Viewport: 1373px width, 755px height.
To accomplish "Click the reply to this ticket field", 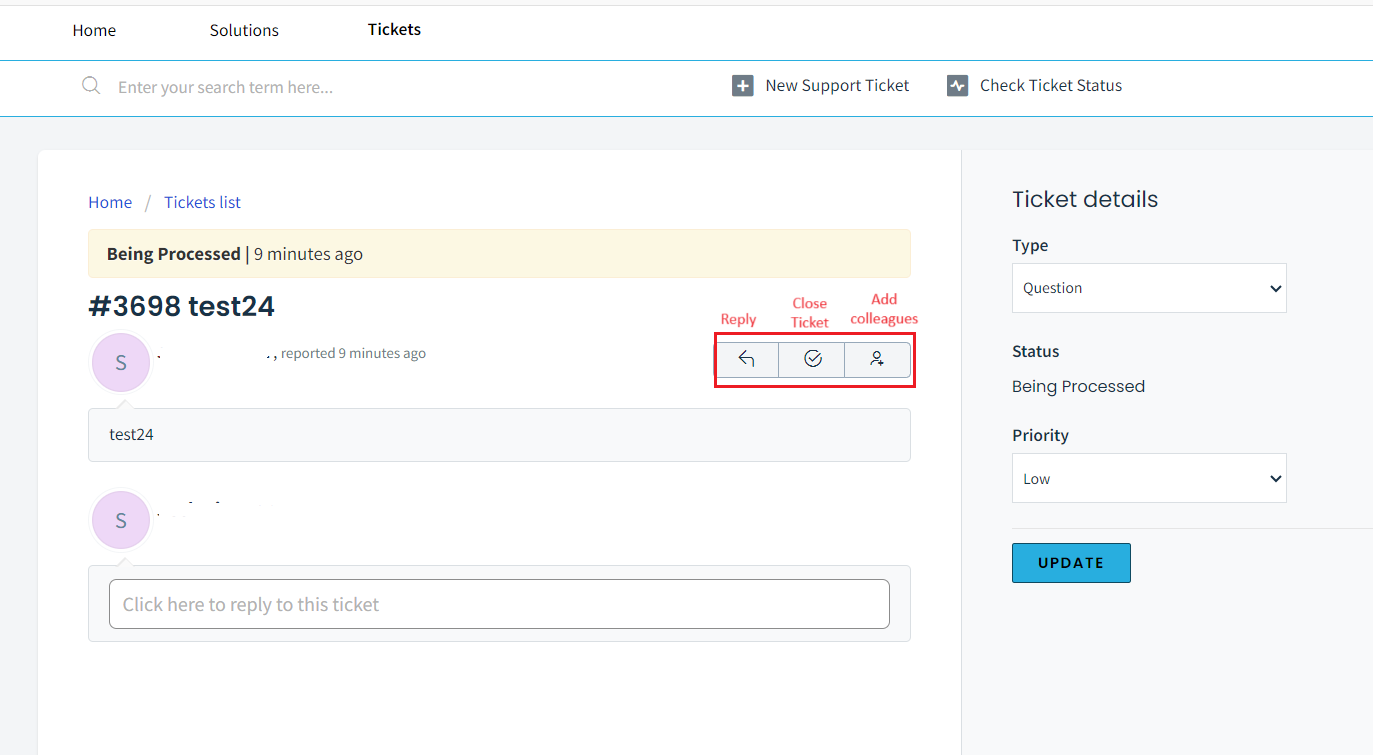I will point(499,604).
